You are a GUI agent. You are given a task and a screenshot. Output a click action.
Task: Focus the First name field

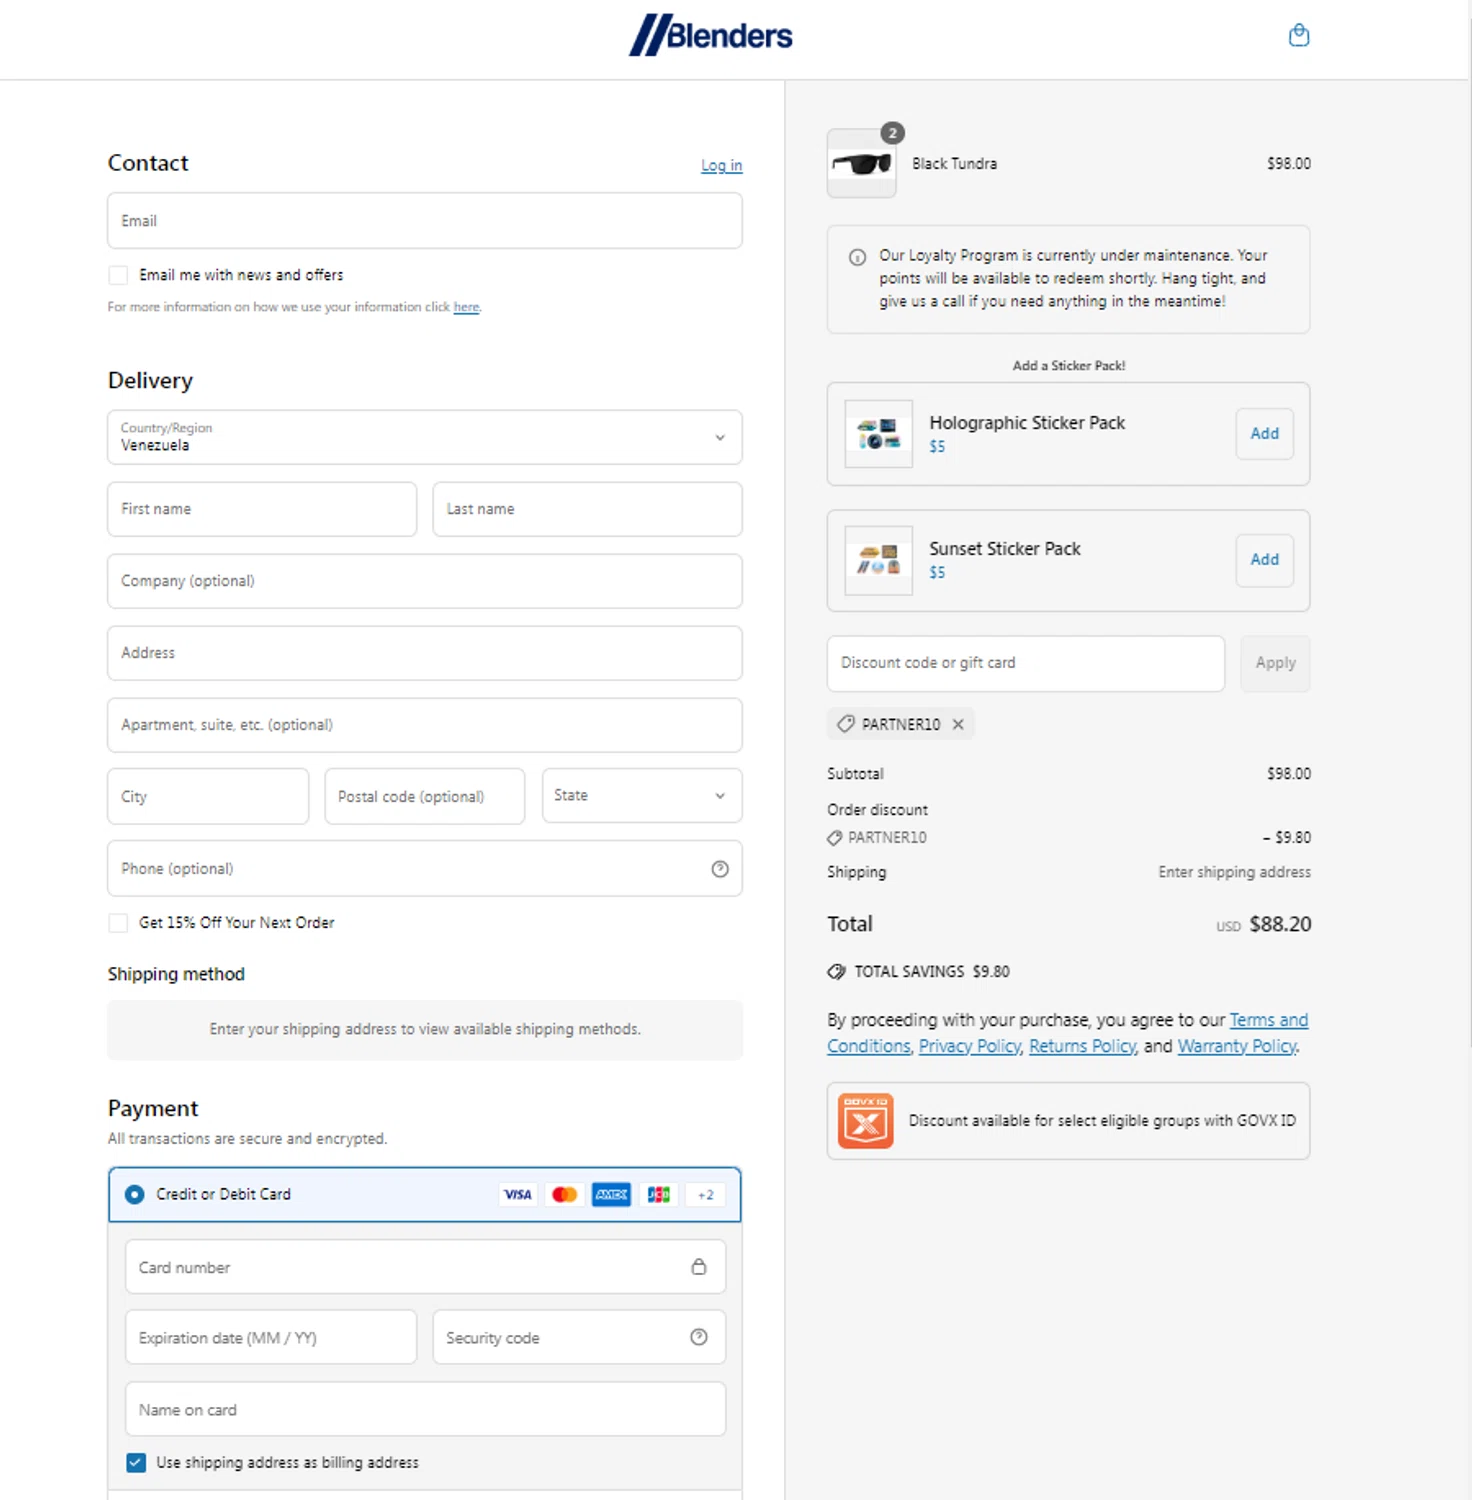click(262, 509)
